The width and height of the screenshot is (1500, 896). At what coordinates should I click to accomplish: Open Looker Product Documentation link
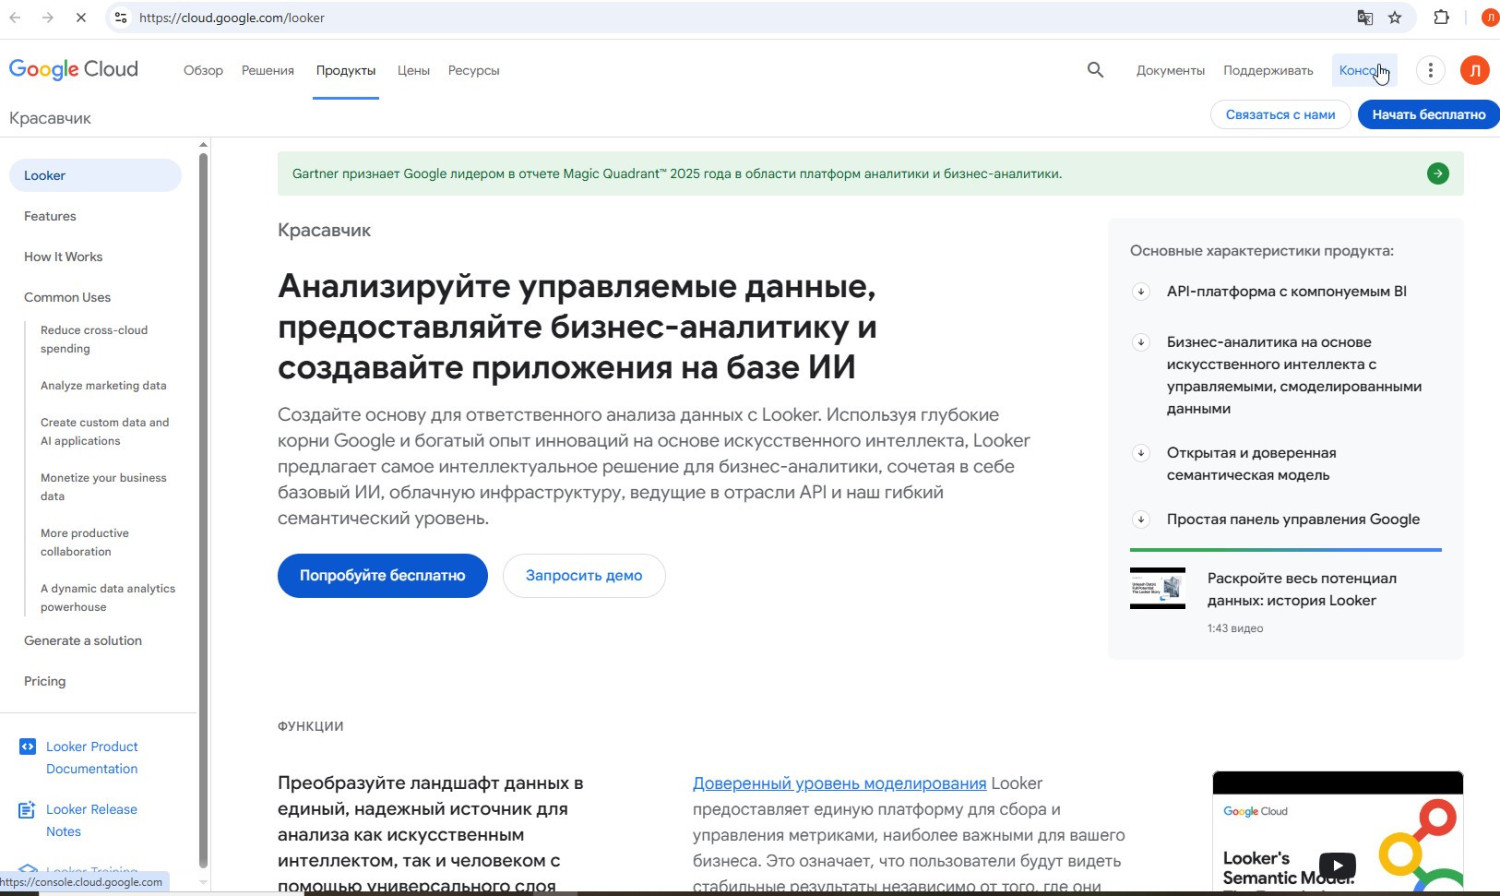pos(91,757)
